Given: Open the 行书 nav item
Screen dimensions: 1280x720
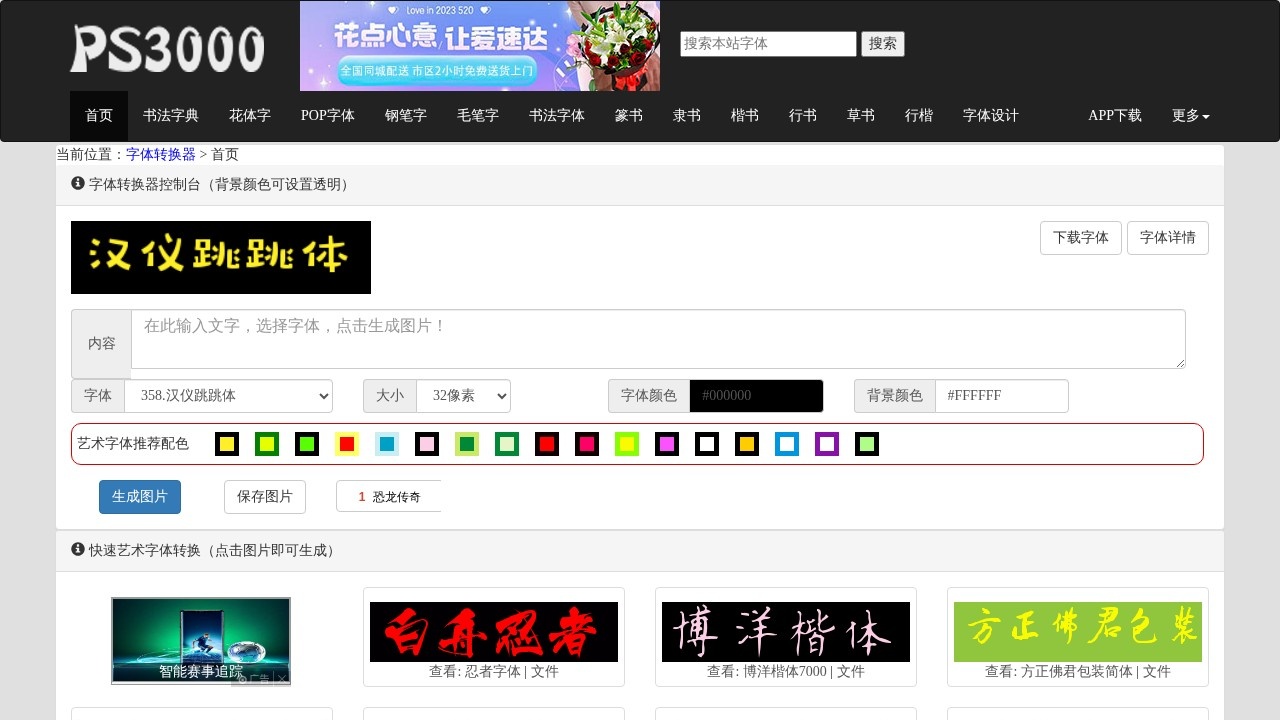Looking at the screenshot, I should [803, 116].
